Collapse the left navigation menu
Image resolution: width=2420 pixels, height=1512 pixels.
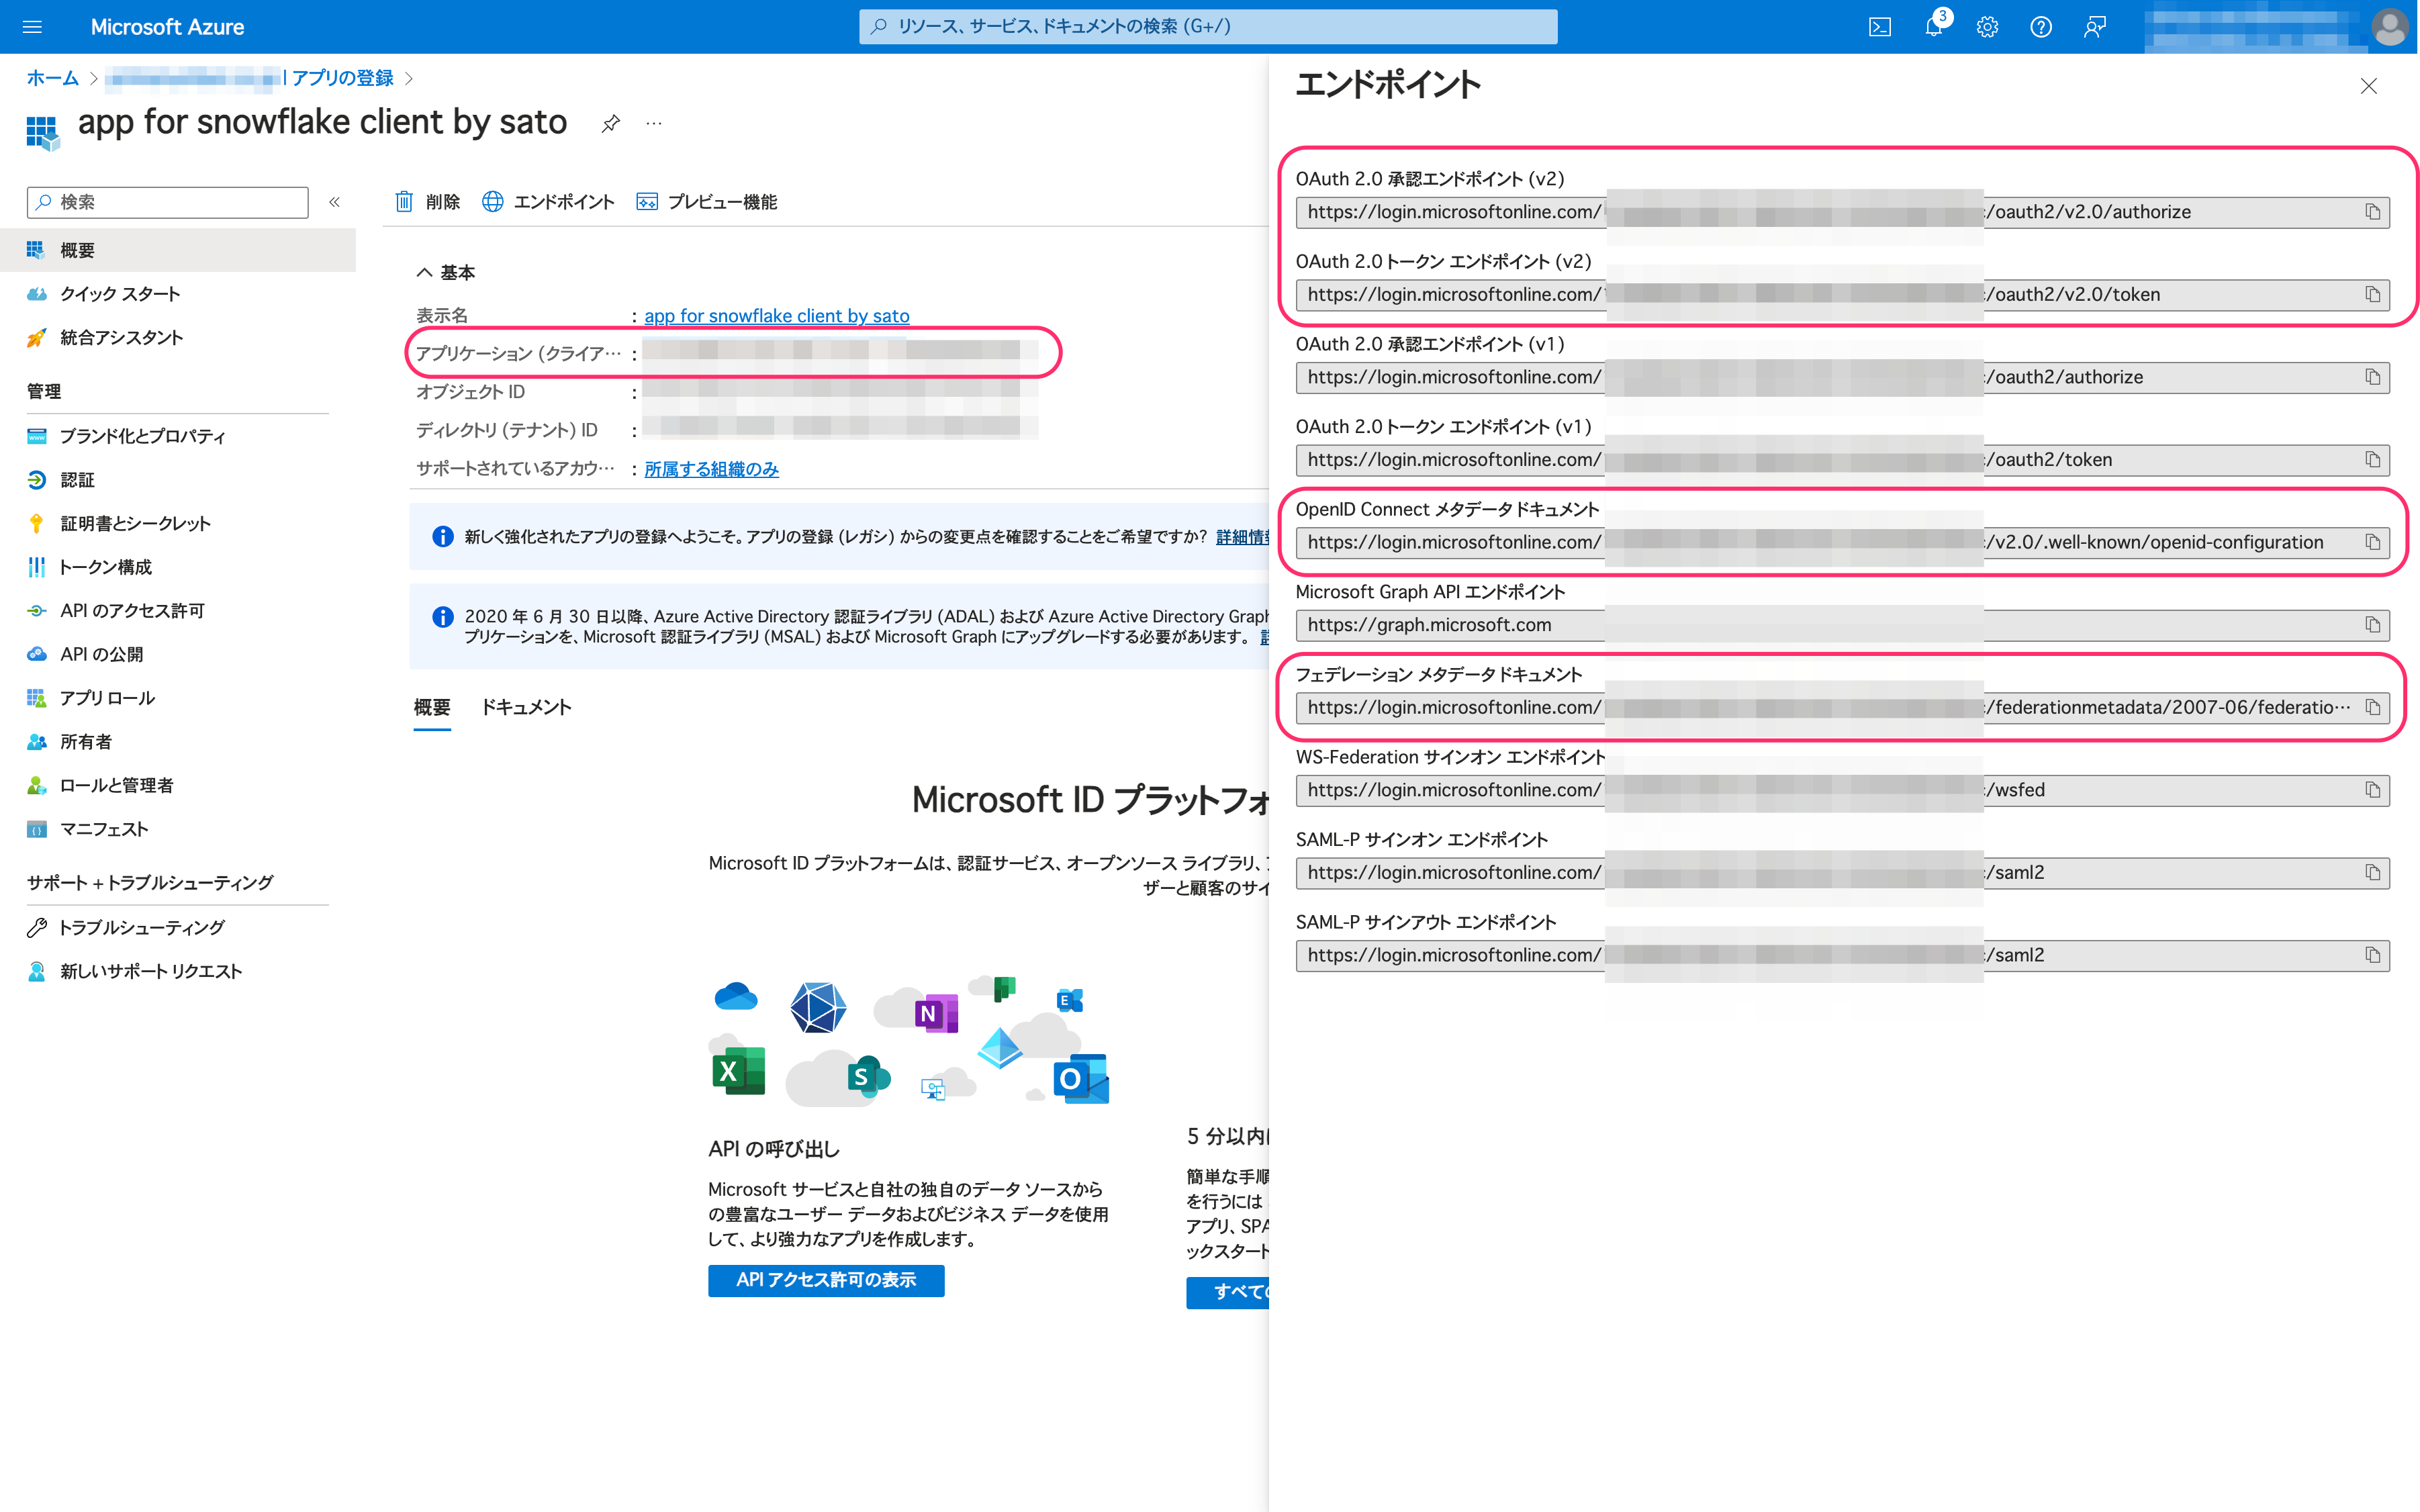pyautogui.click(x=334, y=202)
